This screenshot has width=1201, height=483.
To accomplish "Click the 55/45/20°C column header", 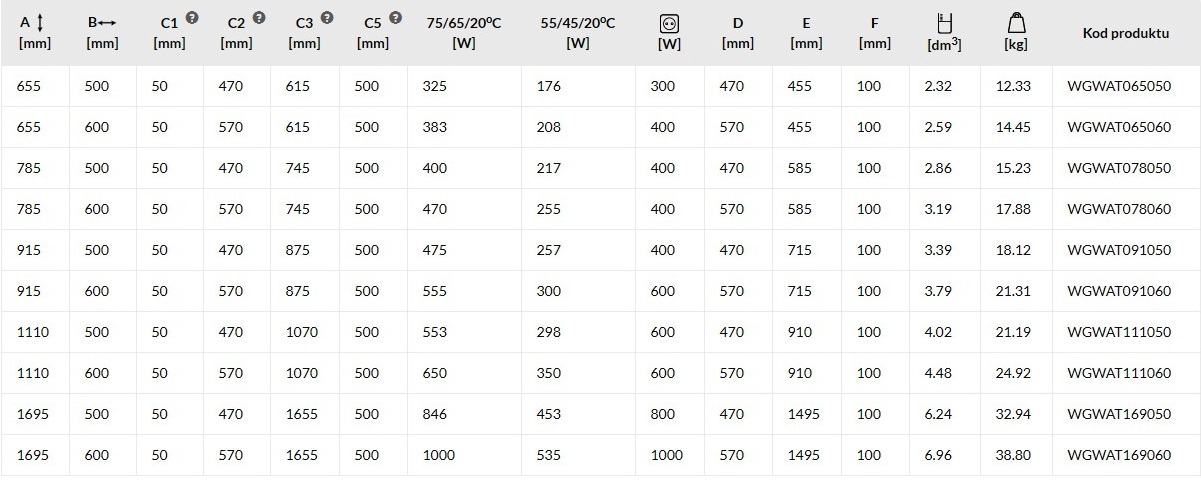I will [x=578, y=33].
